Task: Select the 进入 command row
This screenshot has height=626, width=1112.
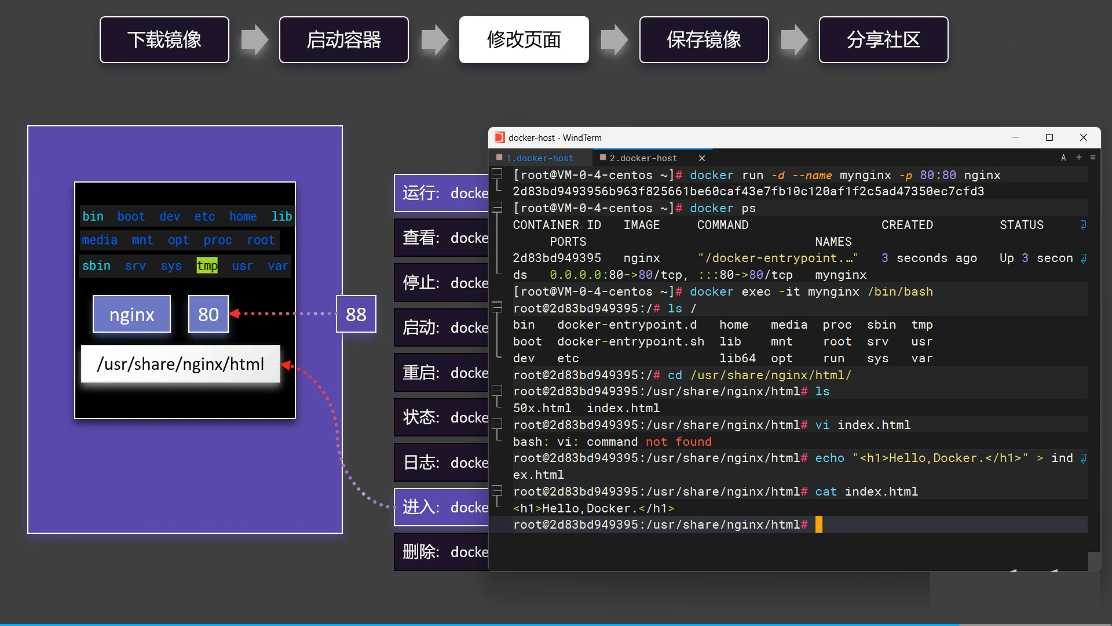Action: click(x=441, y=507)
